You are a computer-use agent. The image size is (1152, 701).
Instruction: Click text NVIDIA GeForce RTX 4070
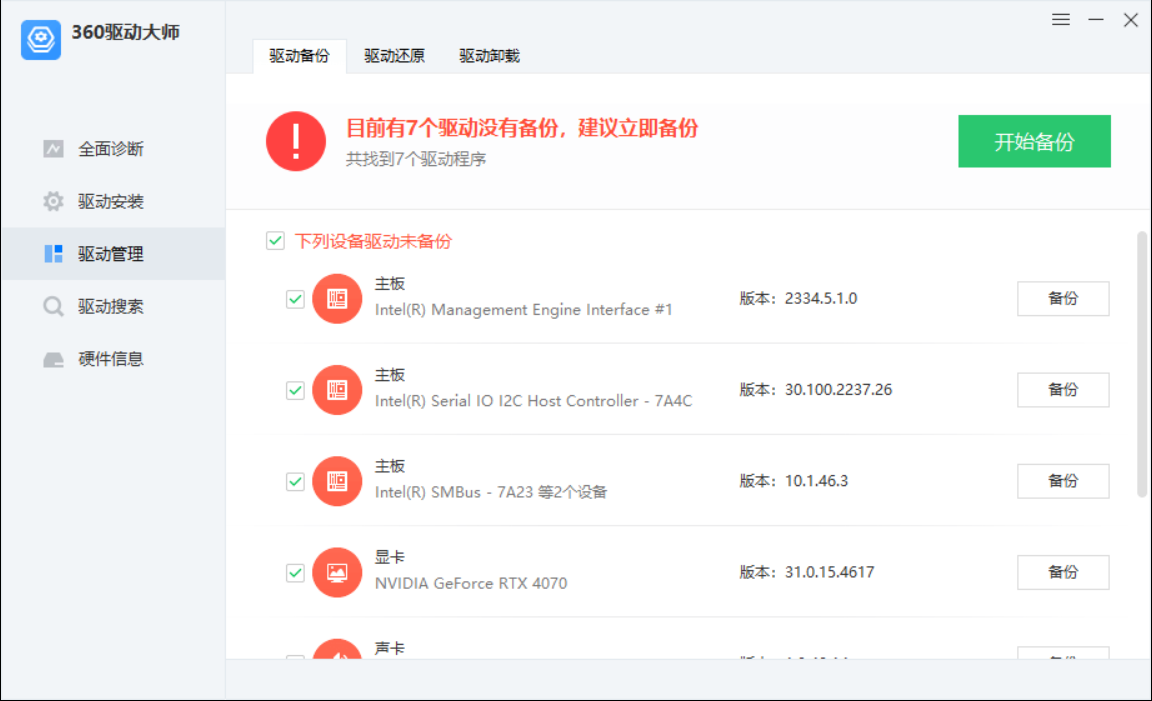pos(471,583)
